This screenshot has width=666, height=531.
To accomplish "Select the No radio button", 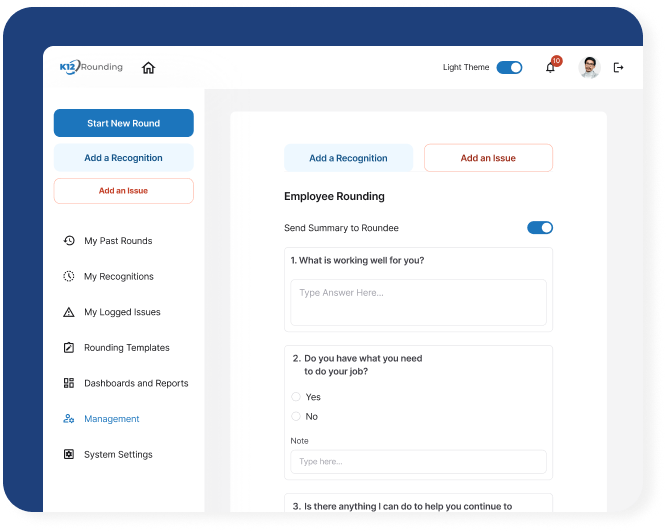I will click(296, 416).
